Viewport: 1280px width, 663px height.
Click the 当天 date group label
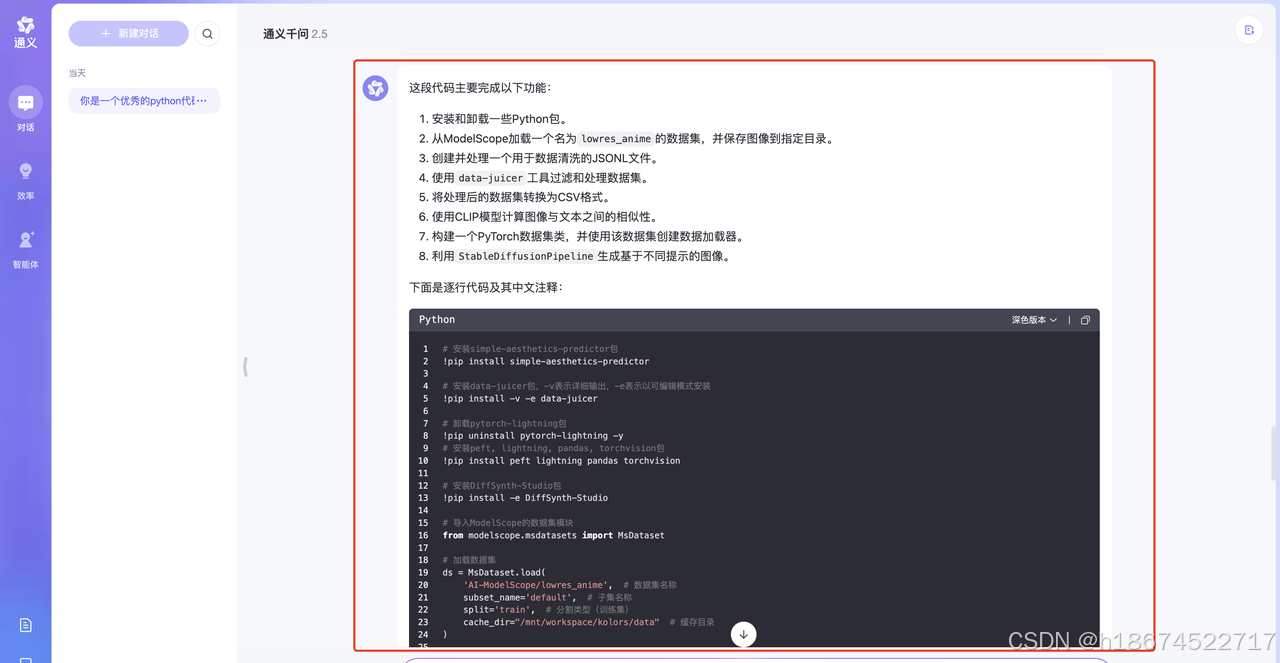[x=77, y=73]
